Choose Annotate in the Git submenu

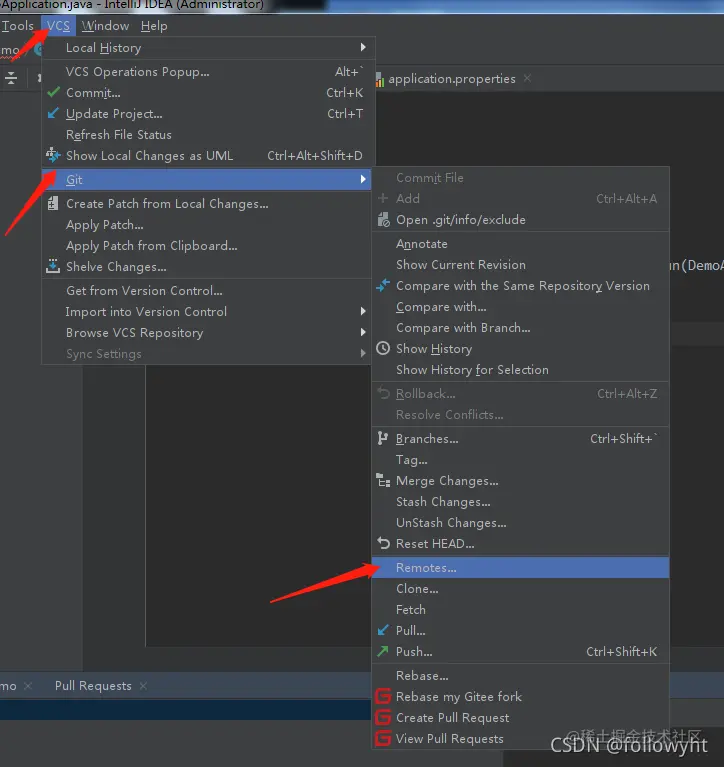tap(520, 244)
